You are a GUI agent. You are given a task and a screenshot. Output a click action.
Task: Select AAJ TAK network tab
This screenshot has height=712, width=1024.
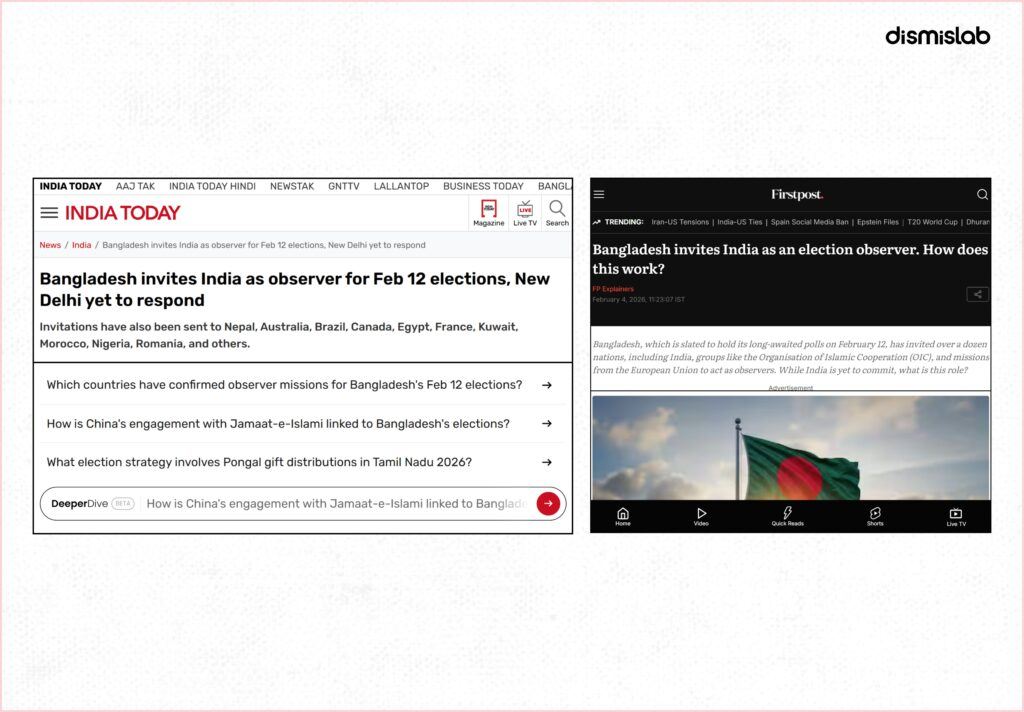[x=135, y=186]
